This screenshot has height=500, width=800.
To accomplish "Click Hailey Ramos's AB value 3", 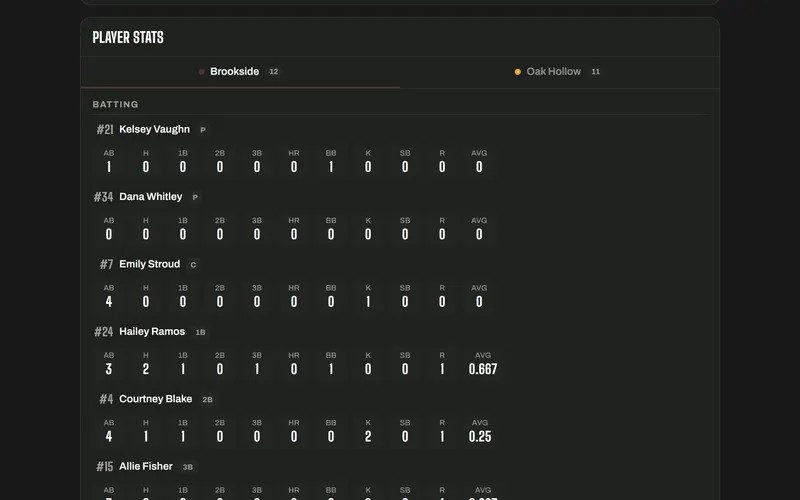I will (x=109, y=369).
